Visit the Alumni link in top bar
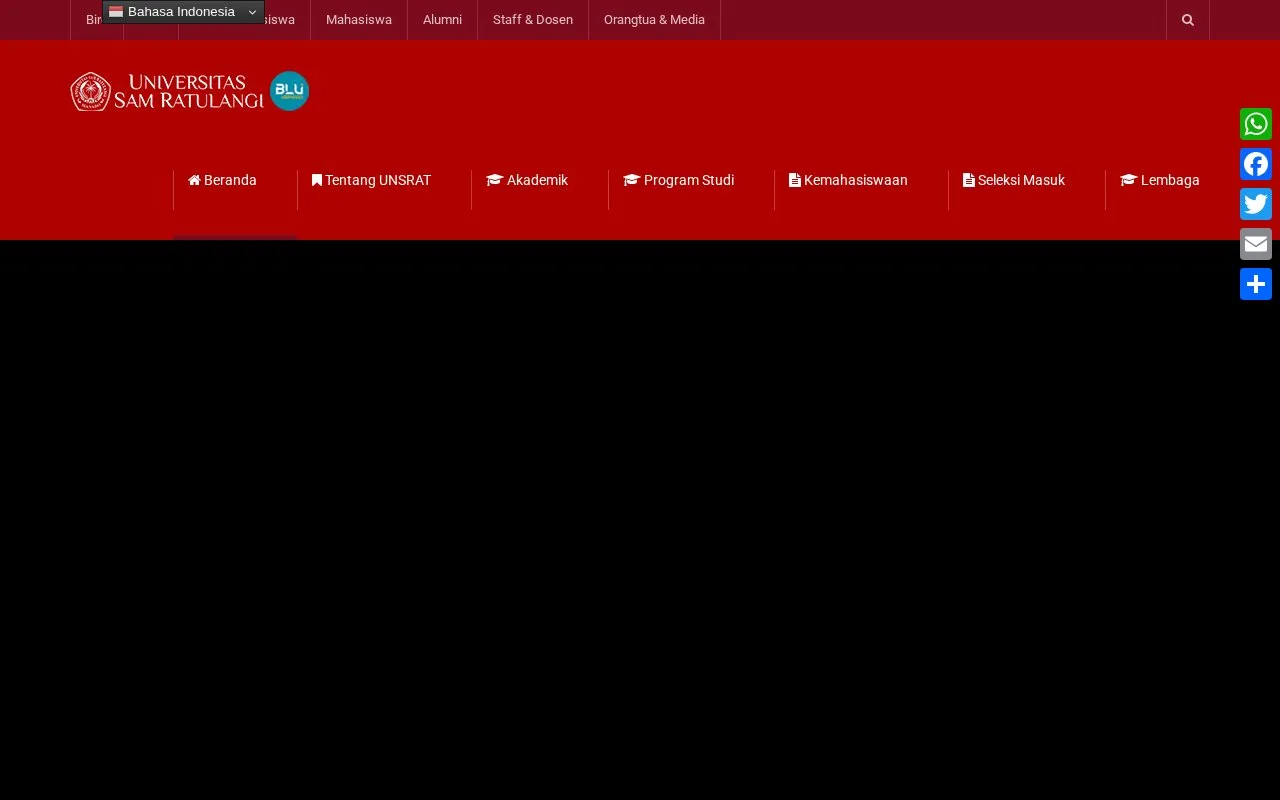This screenshot has width=1280, height=800. (442, 20)
